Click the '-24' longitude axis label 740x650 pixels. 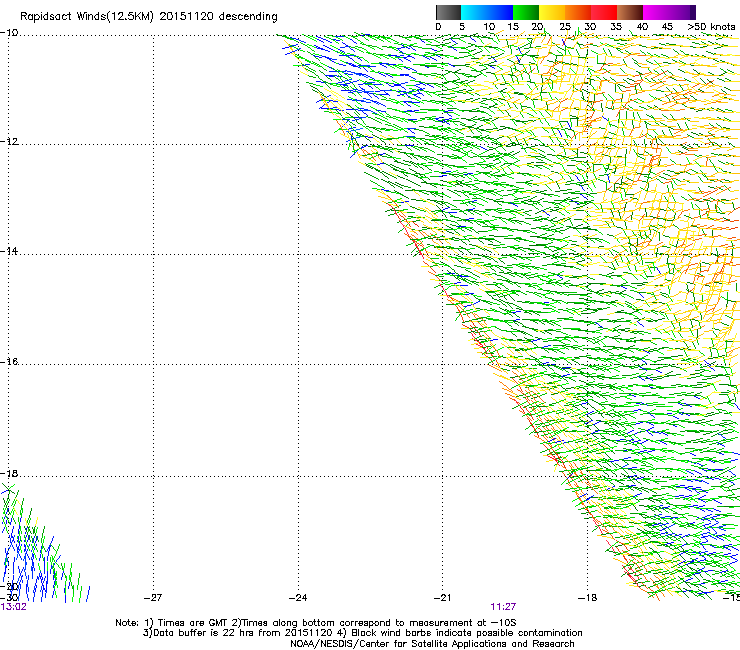[x=298, y=598]
